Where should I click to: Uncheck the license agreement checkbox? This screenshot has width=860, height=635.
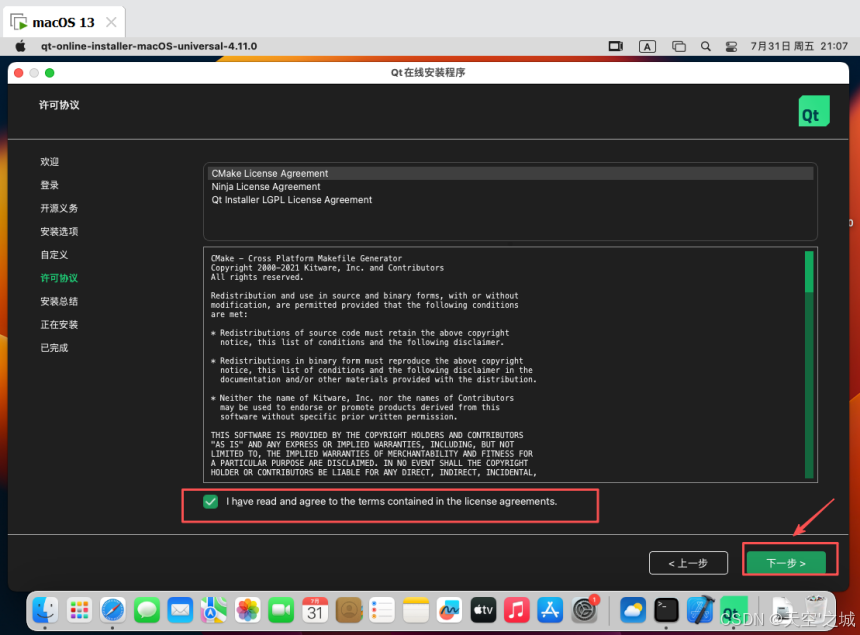[211, 502]
